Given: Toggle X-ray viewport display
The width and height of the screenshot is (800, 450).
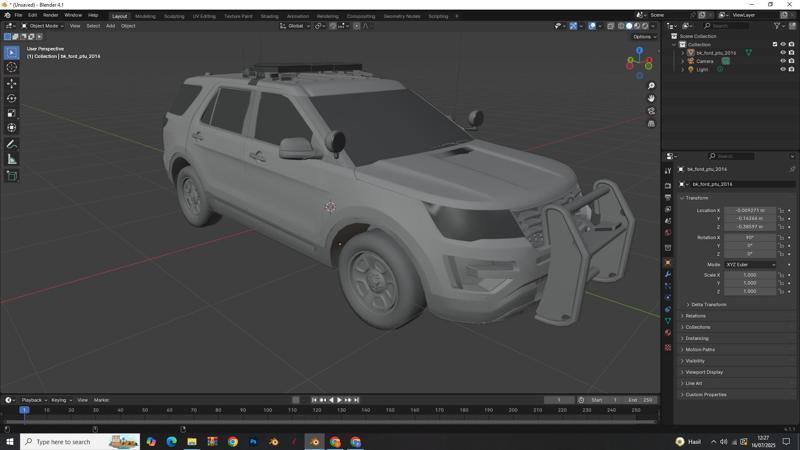Looking at the screenshot, I should 611,26.
